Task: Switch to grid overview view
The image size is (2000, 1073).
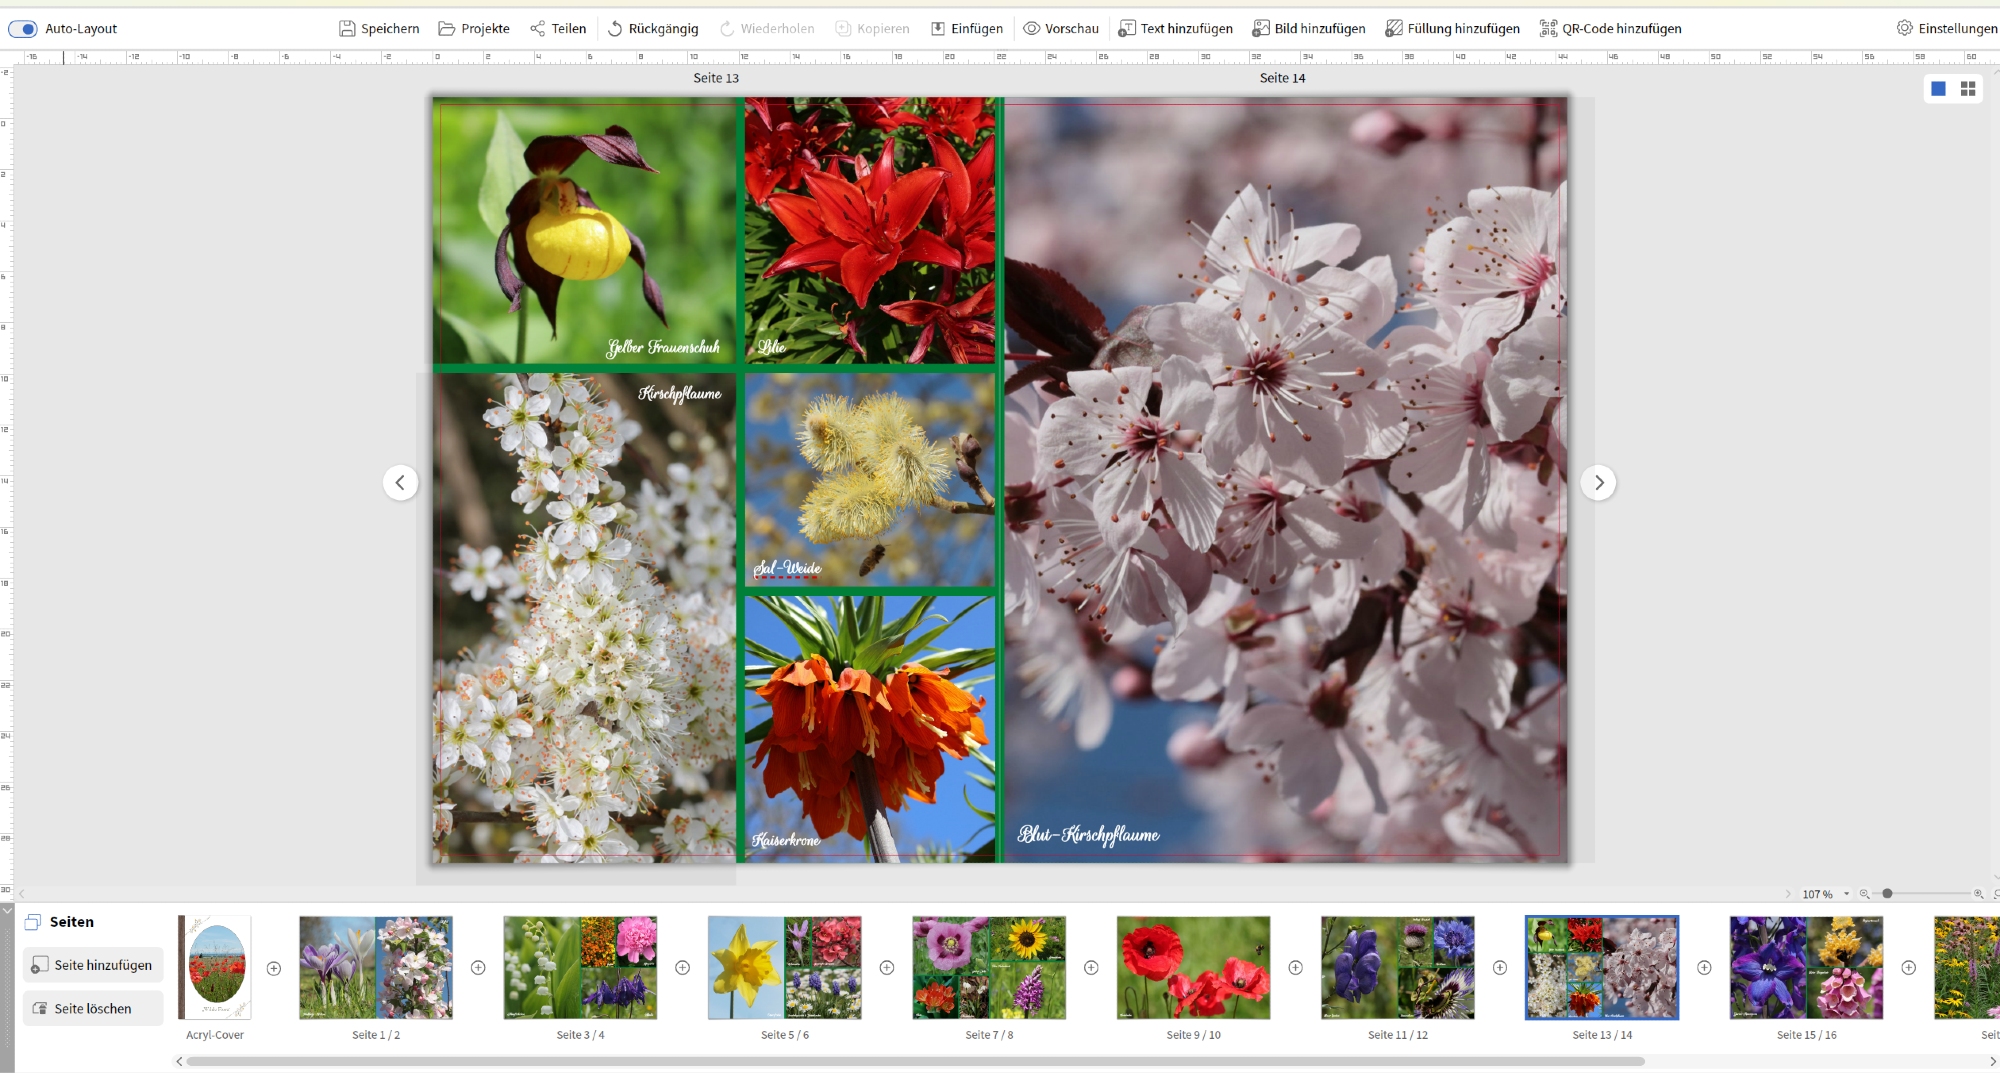Action: click(x=1968, y=89)
